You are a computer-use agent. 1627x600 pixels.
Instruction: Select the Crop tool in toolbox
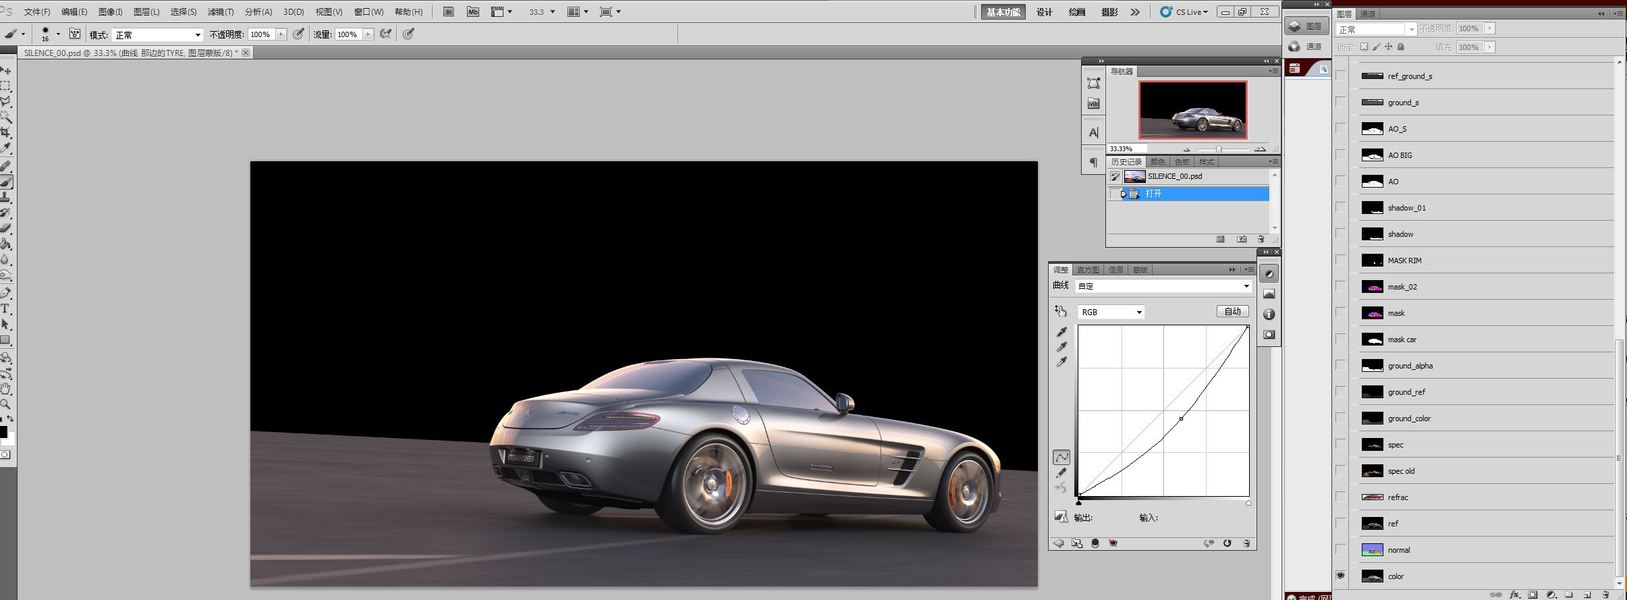pyautogui.click(x=6, y=133)
